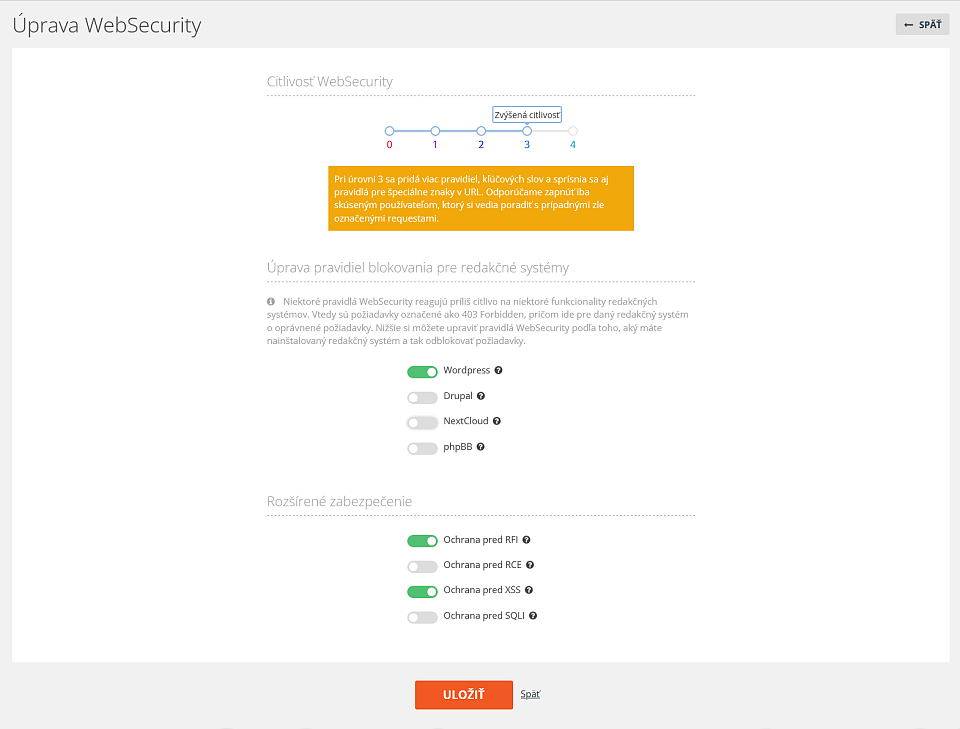Viewport: 960px width, 729px height.
Task: Show help for Ochrana pred SQLI
Action: click(533, 616)
